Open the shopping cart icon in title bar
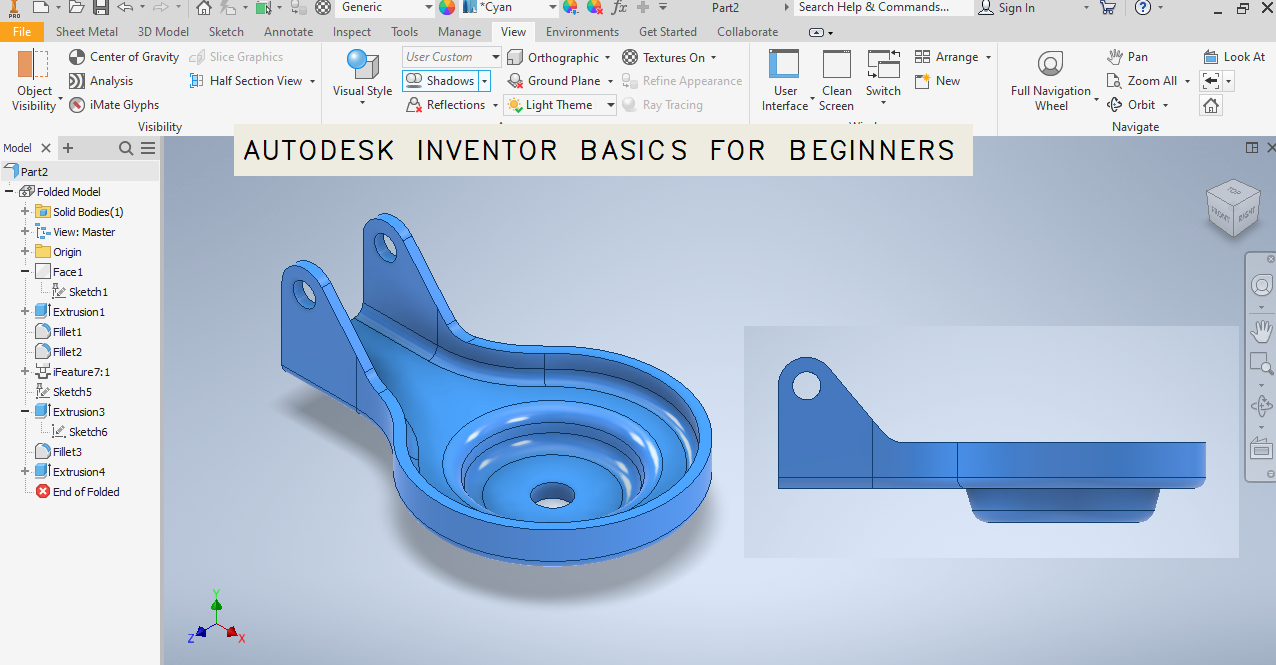Image resolution: width=1276 pixels, height=665 pixels. point(1107,8)
